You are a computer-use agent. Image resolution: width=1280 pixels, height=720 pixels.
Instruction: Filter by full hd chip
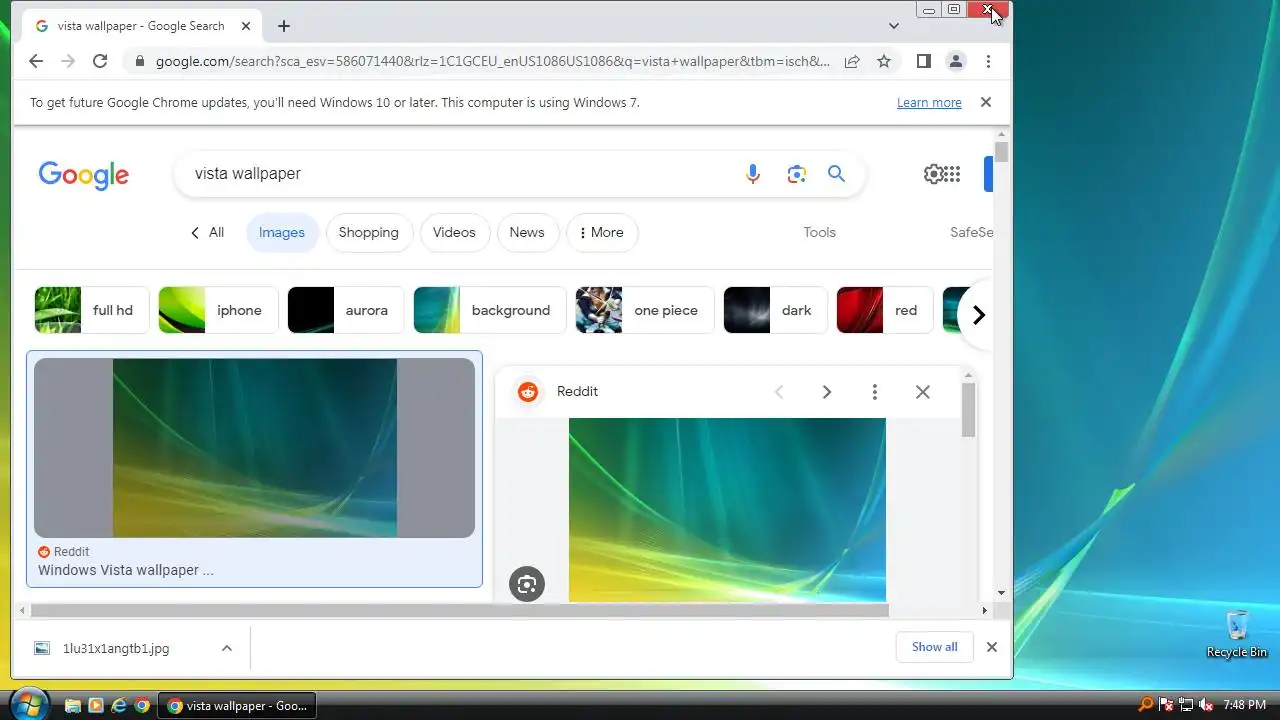click(92, 310)
